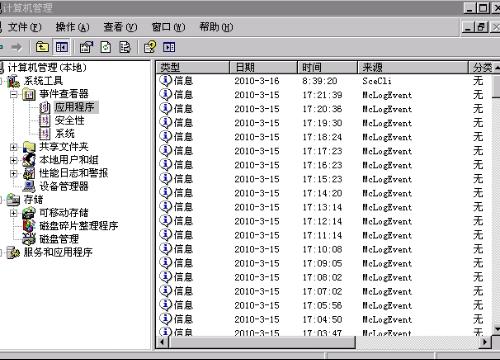
Task: Click the 存储 icon in tree
Action: (14, 199)
